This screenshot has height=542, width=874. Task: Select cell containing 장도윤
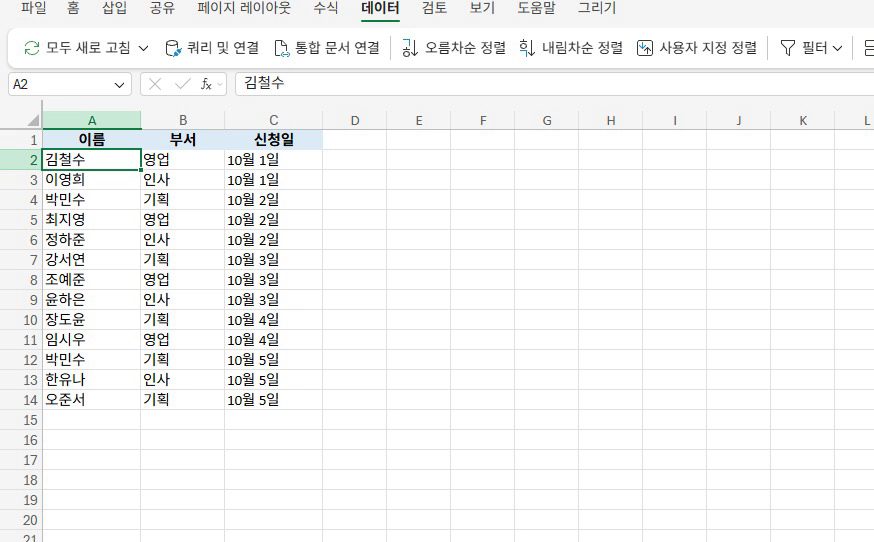pos(92,320)
